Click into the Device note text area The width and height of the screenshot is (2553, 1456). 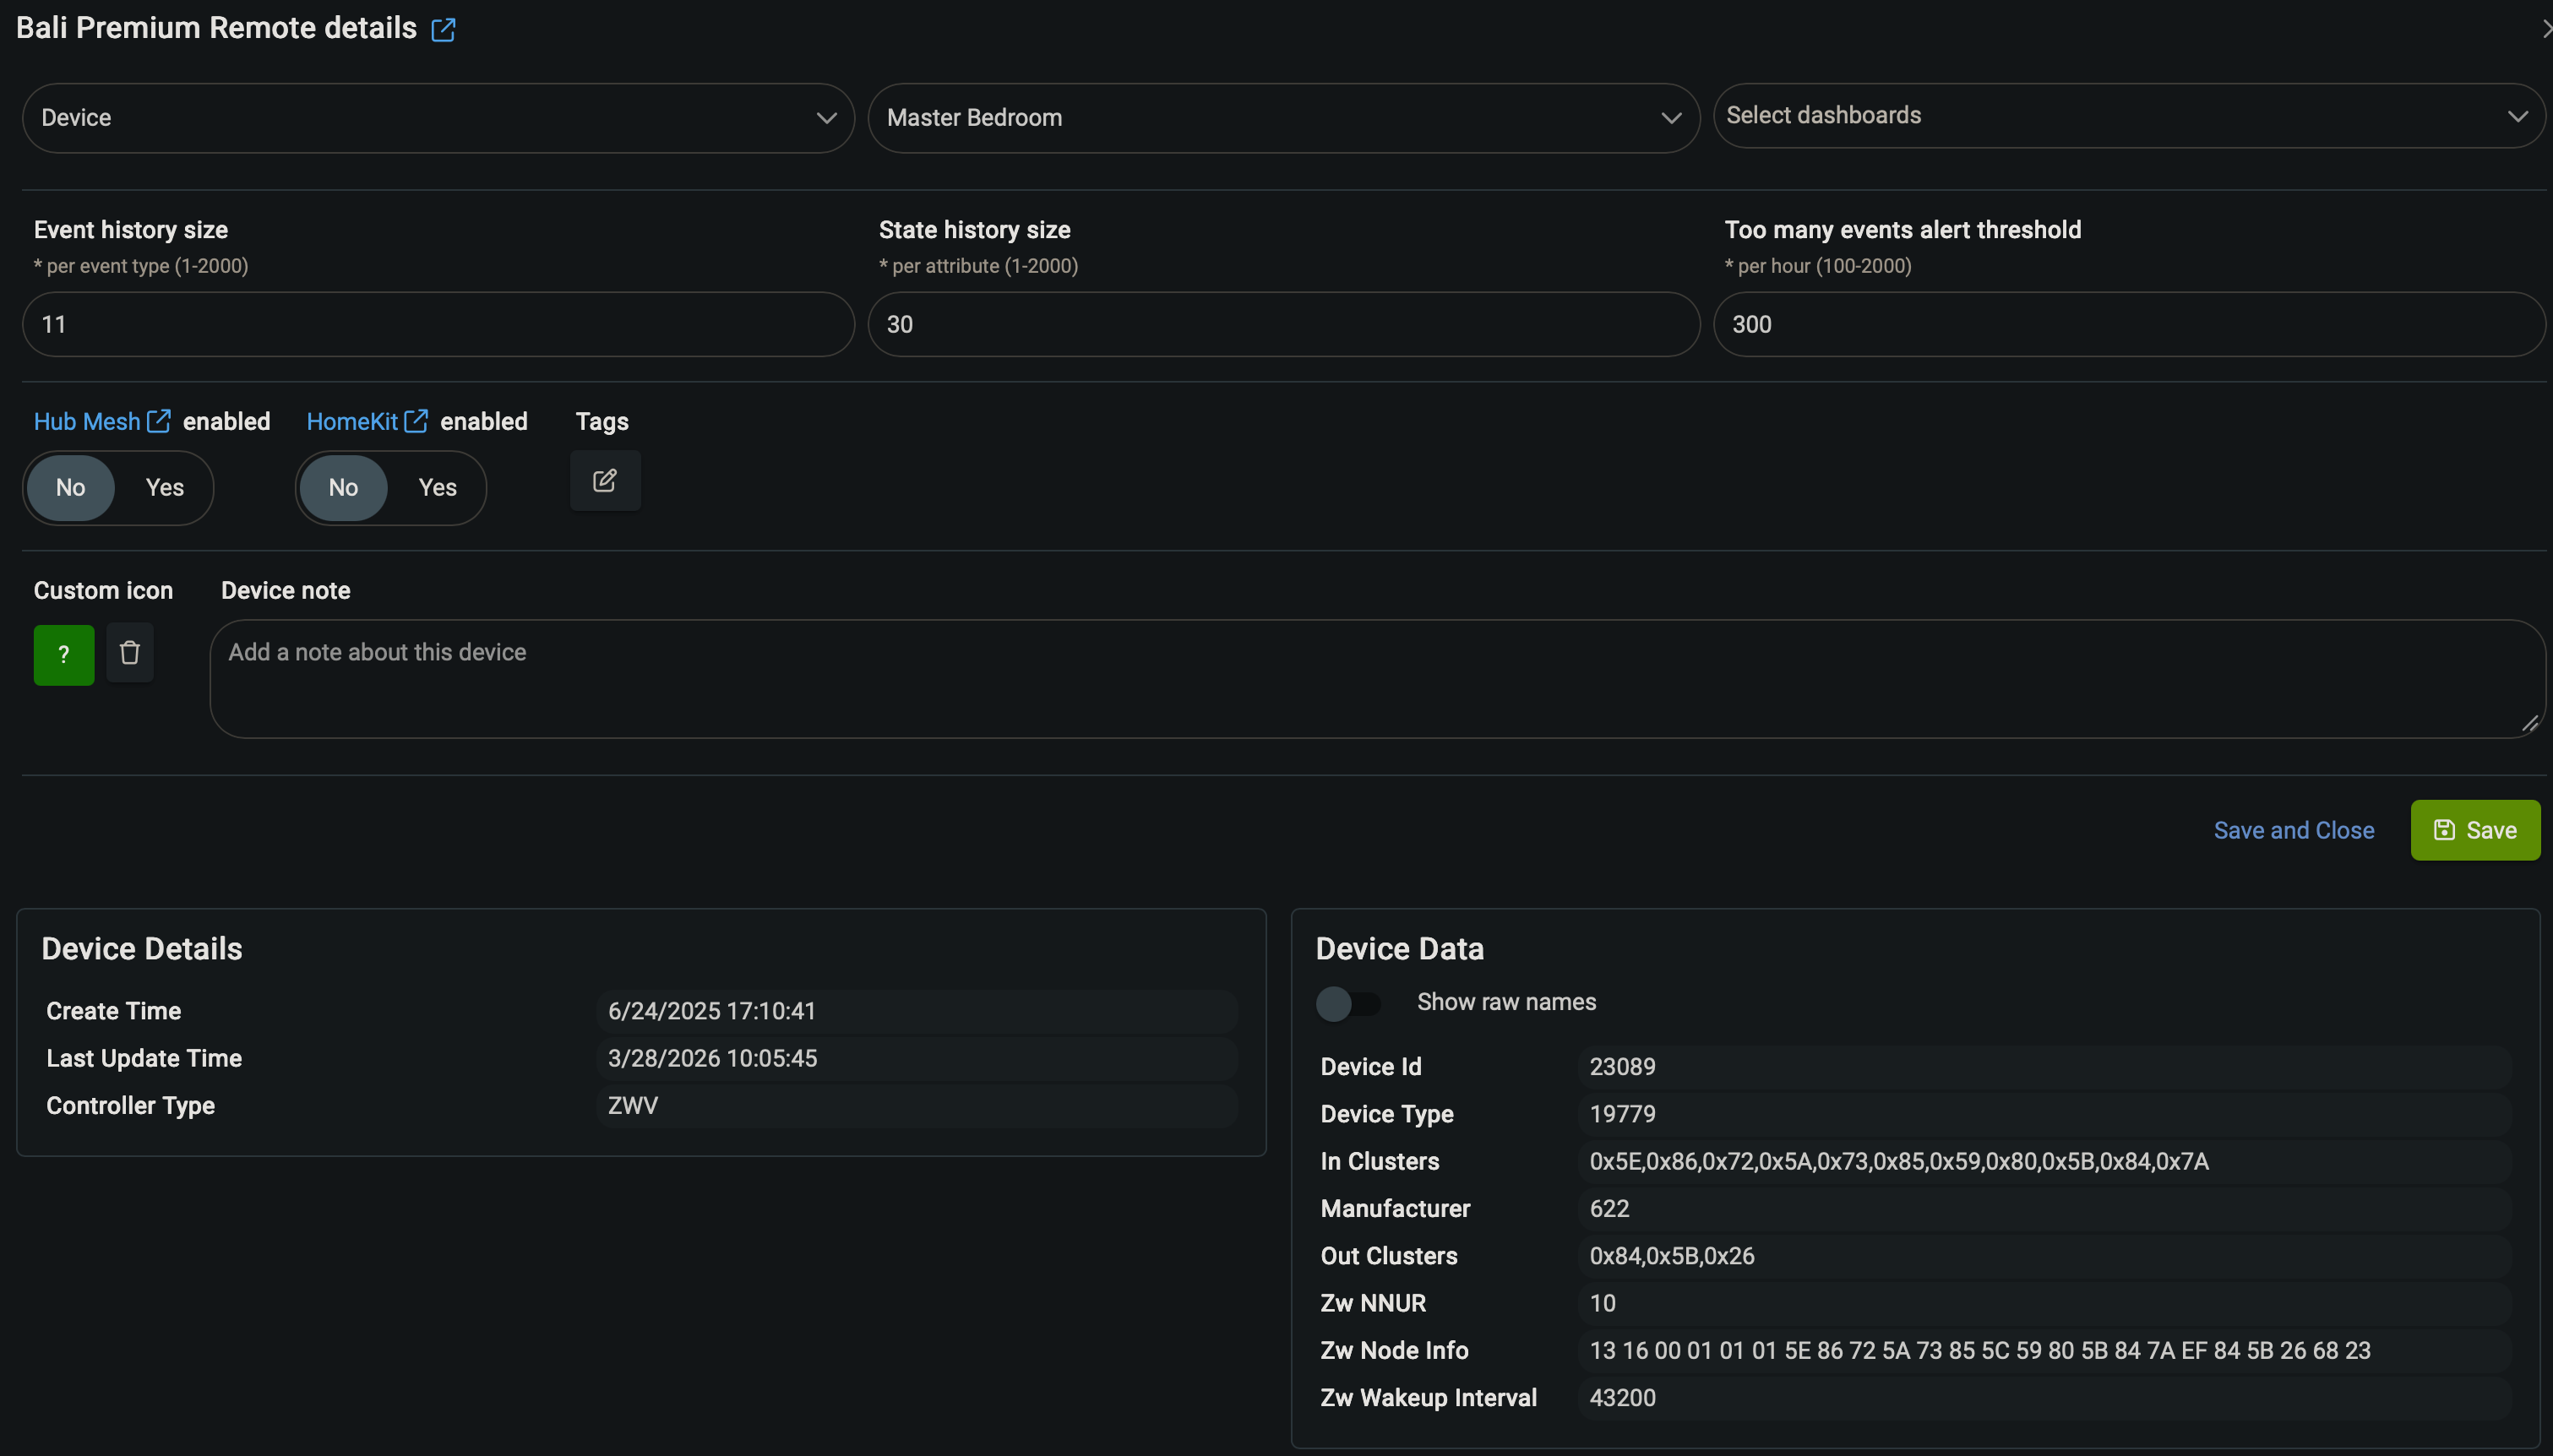coord(1378,679)
